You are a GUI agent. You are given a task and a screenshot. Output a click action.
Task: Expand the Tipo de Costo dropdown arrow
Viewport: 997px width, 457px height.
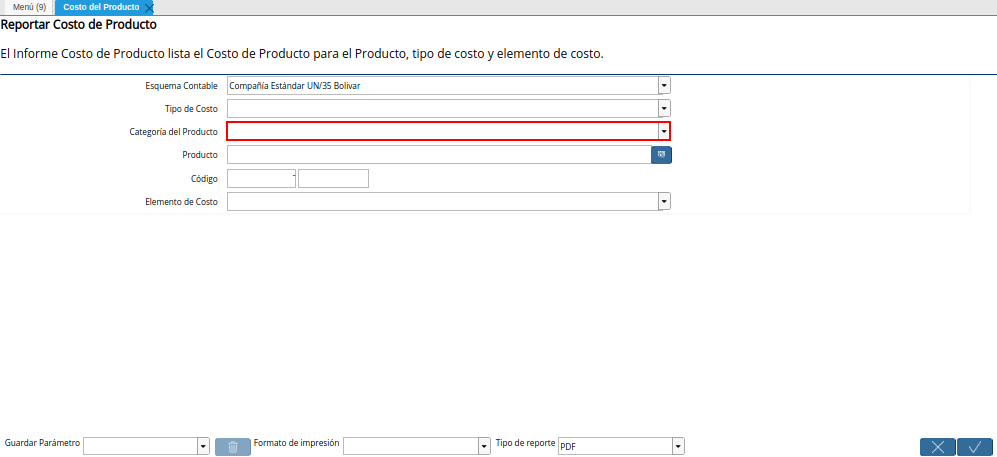click(664, 109)
